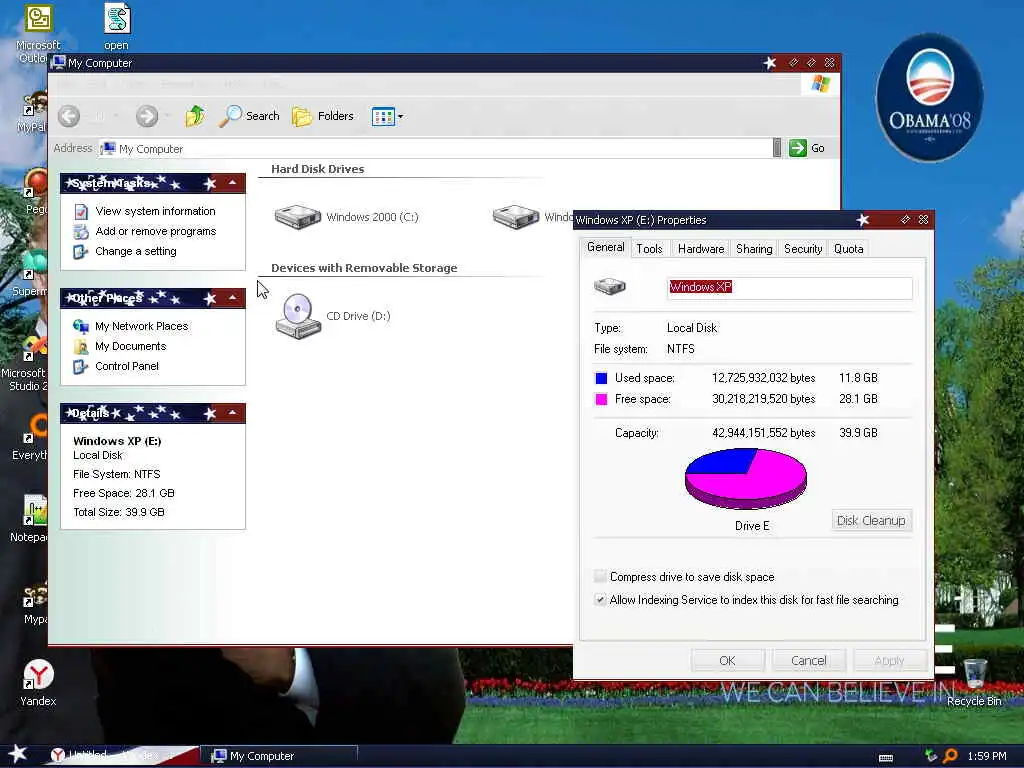Click the star button in Properties title bar
This screenshot has width=1024, height=768.
(863, 220)
